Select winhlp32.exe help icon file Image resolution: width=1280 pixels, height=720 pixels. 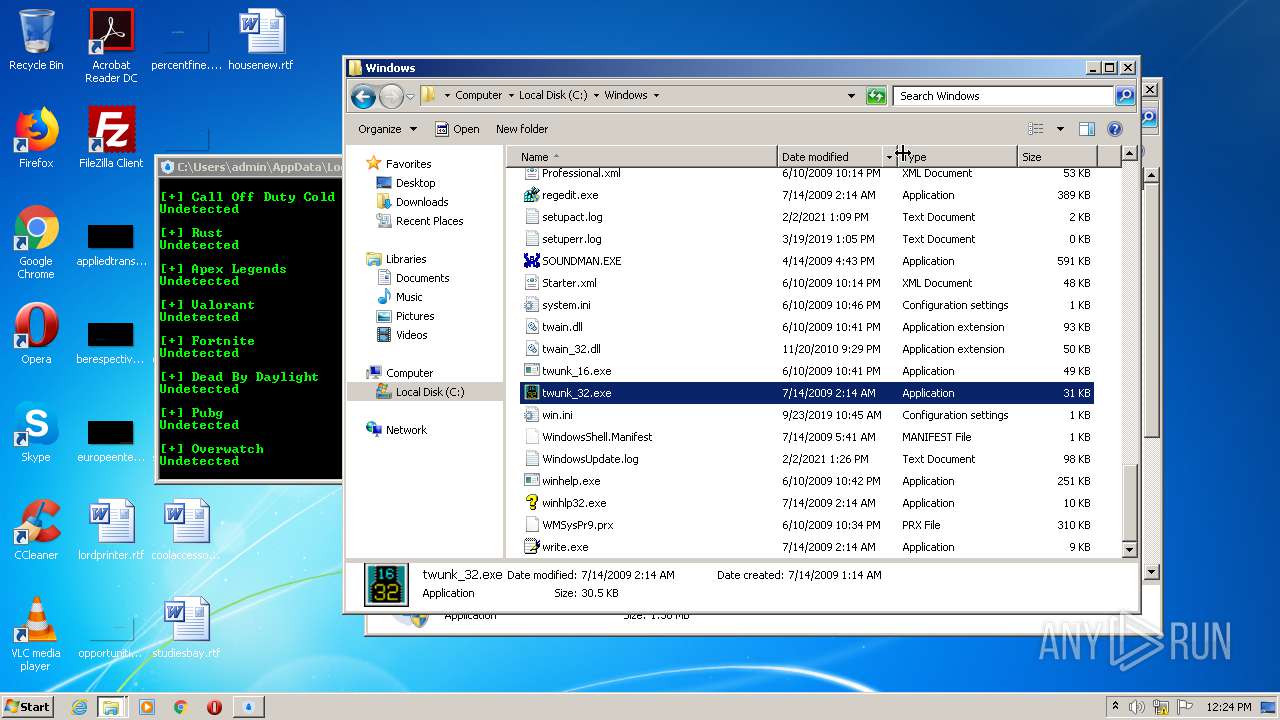pos(532,503)
